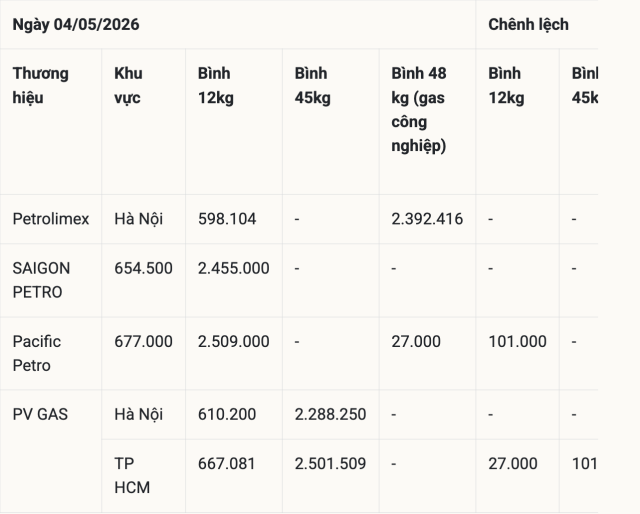
Task: Click the Ngày 04/05/2026 header cell
Action: coord(238,24)
